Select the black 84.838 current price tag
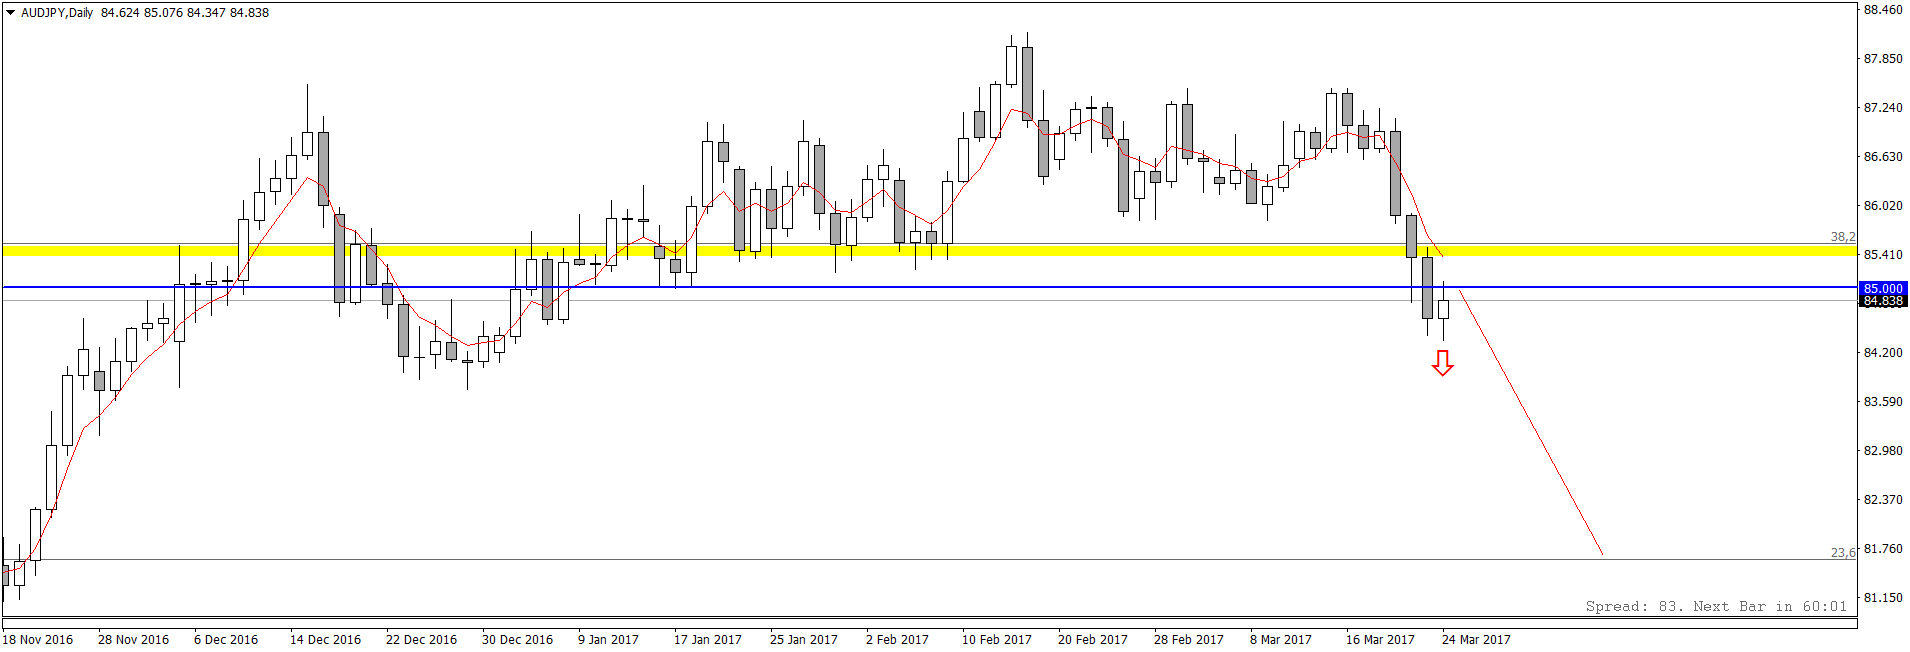Image resolution: width=1910 pixels, height=652 pixels. pos(1882,301)
